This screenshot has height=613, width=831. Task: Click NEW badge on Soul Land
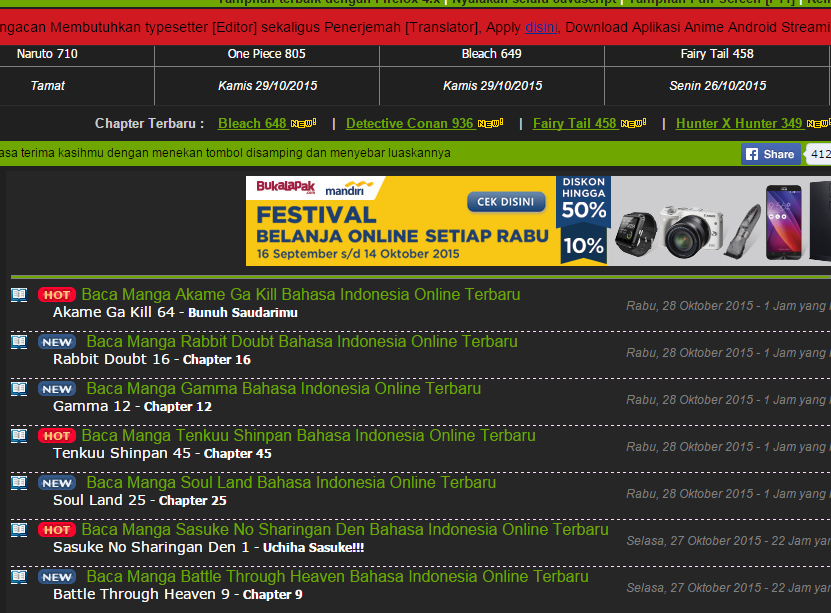[x=57, y=483]
